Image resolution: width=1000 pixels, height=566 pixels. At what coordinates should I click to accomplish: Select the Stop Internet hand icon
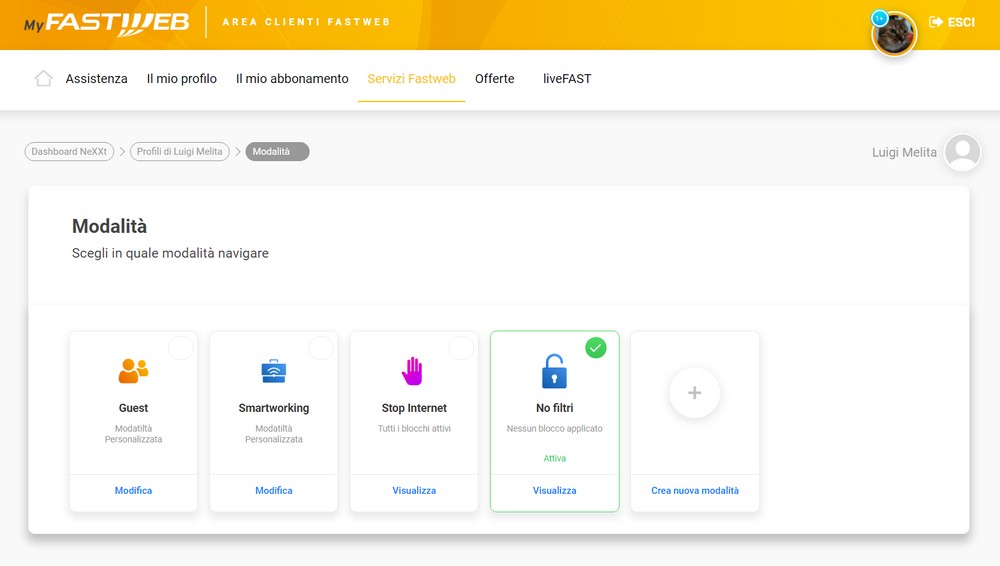pos(413,371)
